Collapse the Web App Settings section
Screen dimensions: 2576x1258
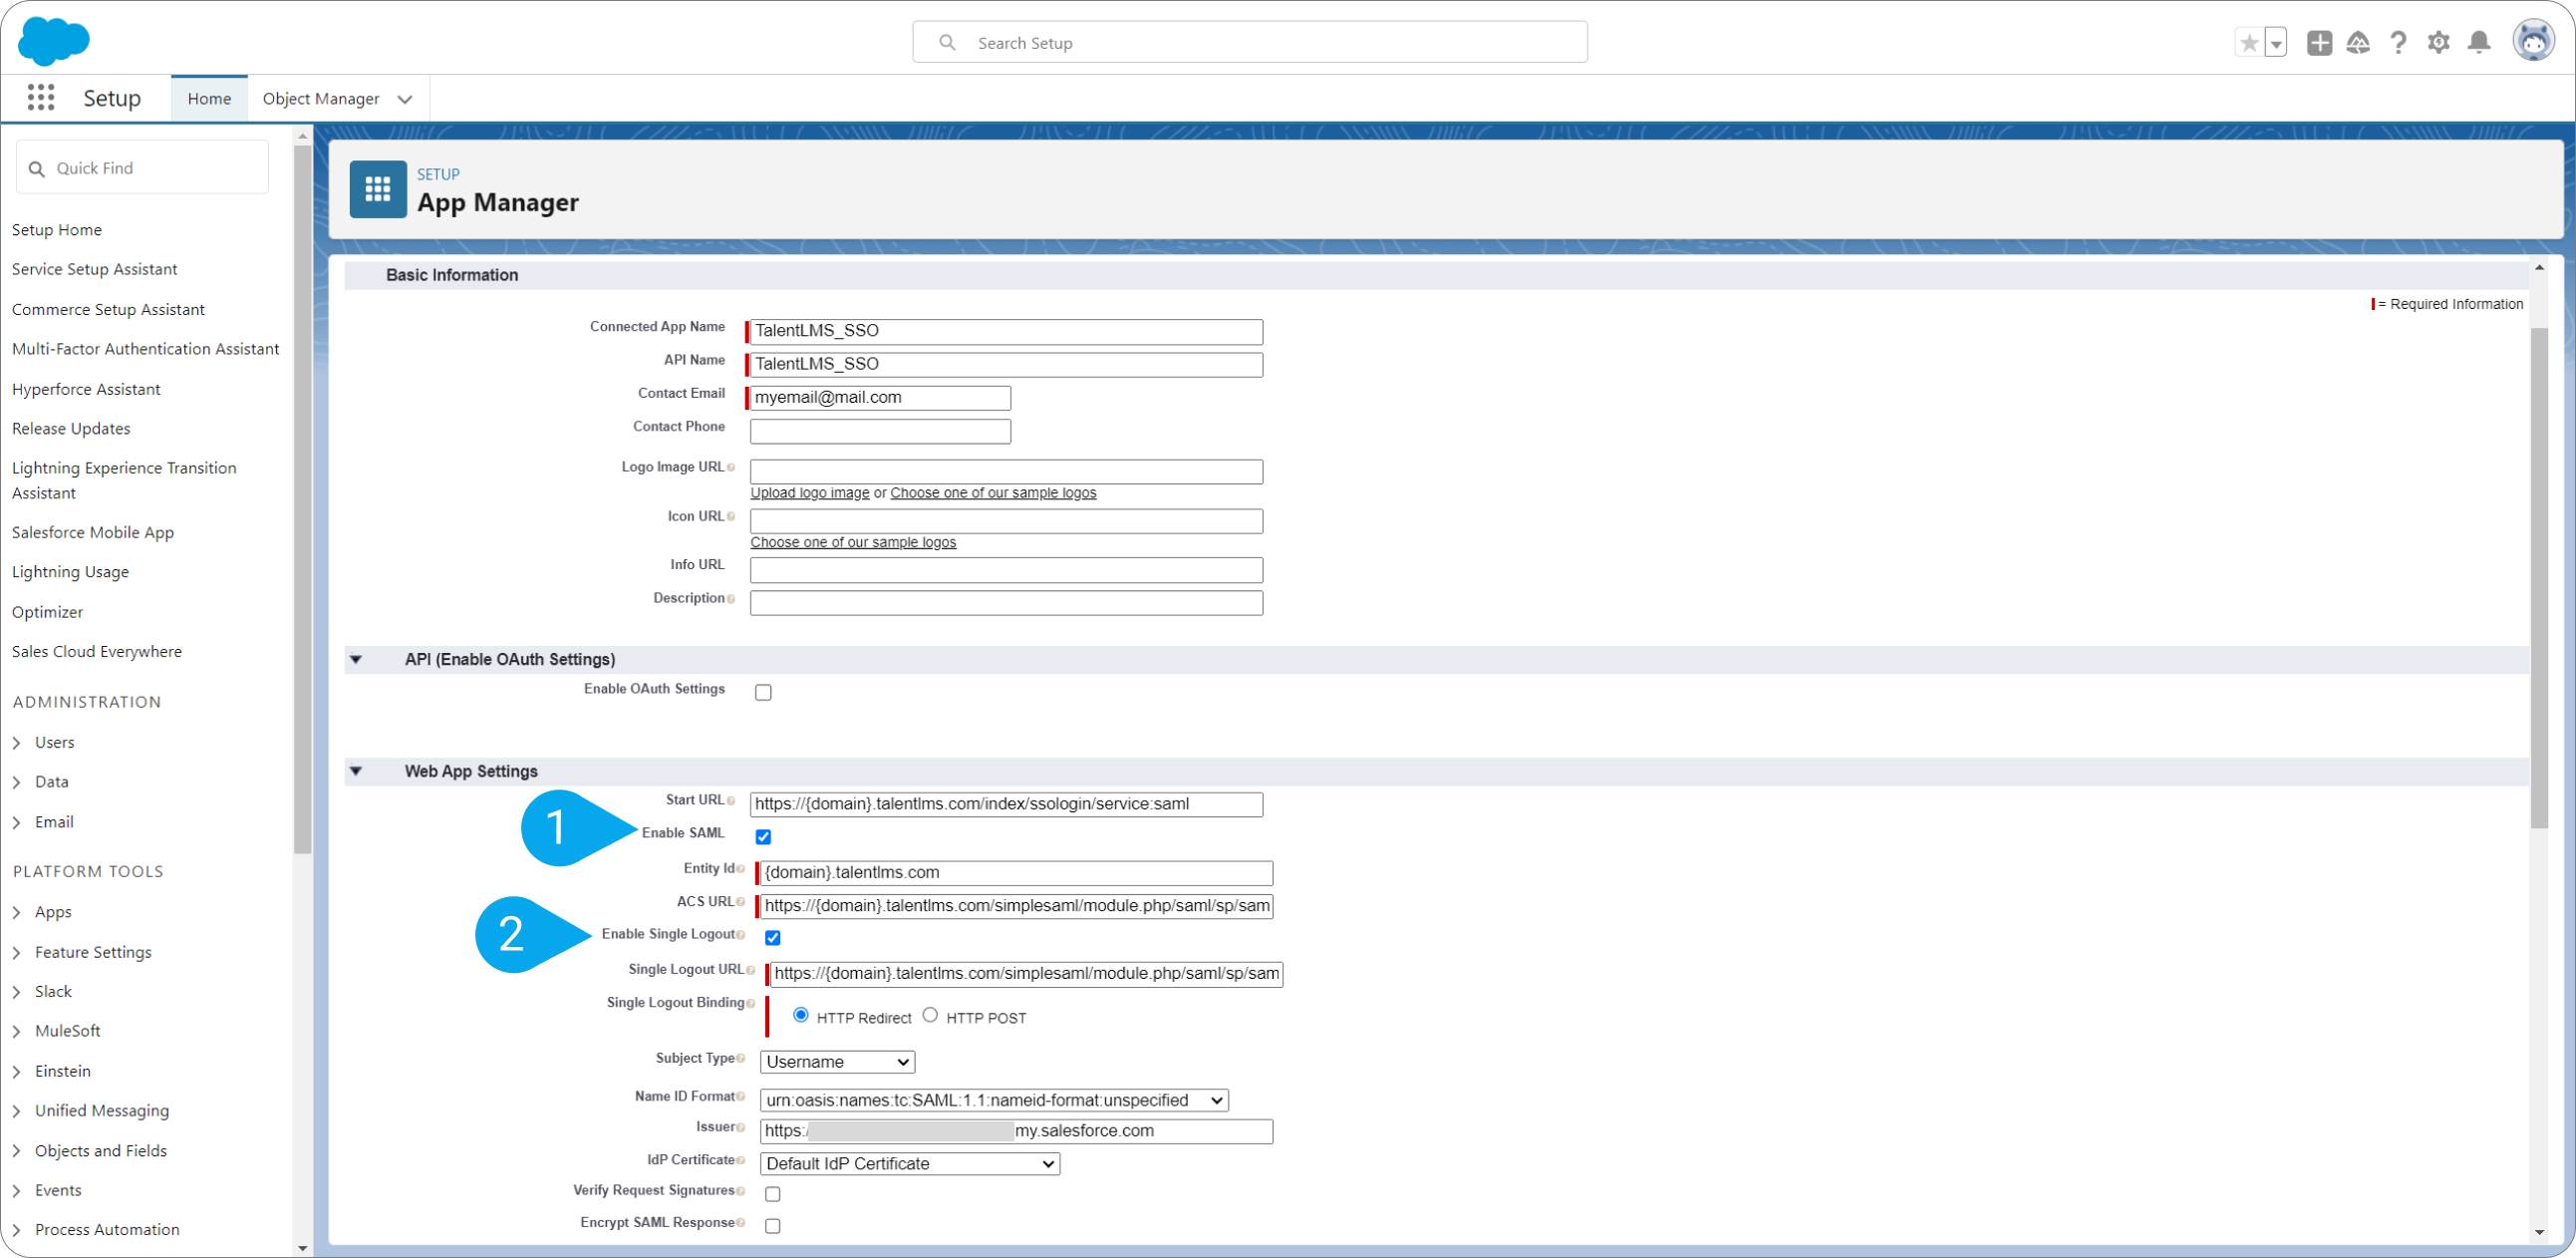click(x=356, y=772)
